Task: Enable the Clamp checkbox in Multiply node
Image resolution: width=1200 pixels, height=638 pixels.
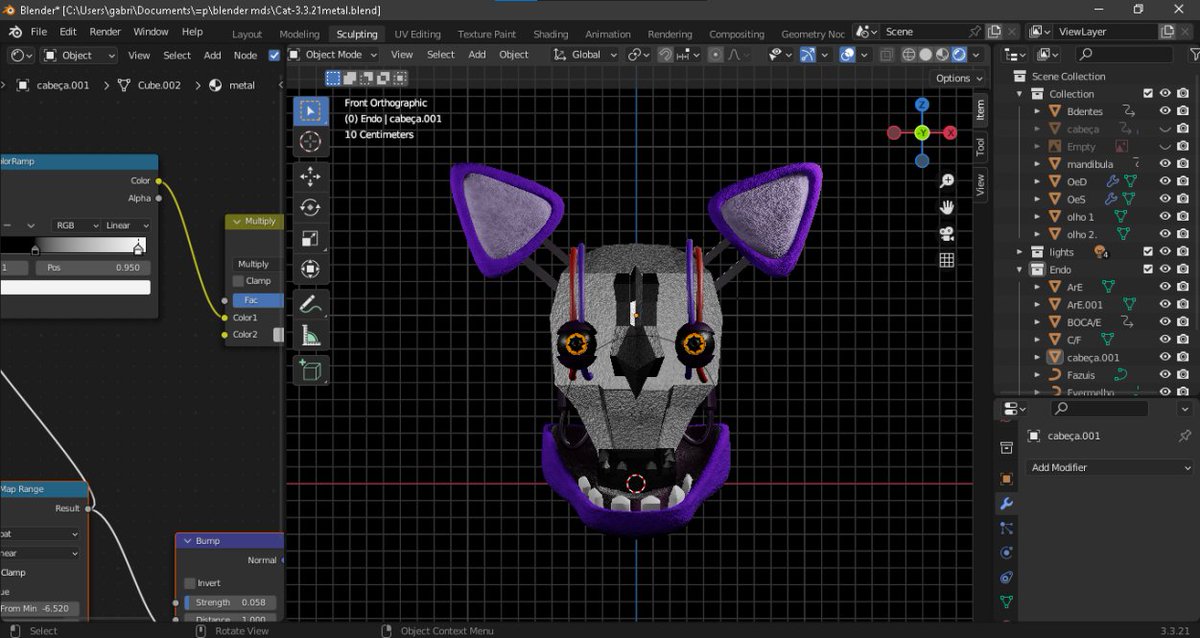Action: coord(238,281)
